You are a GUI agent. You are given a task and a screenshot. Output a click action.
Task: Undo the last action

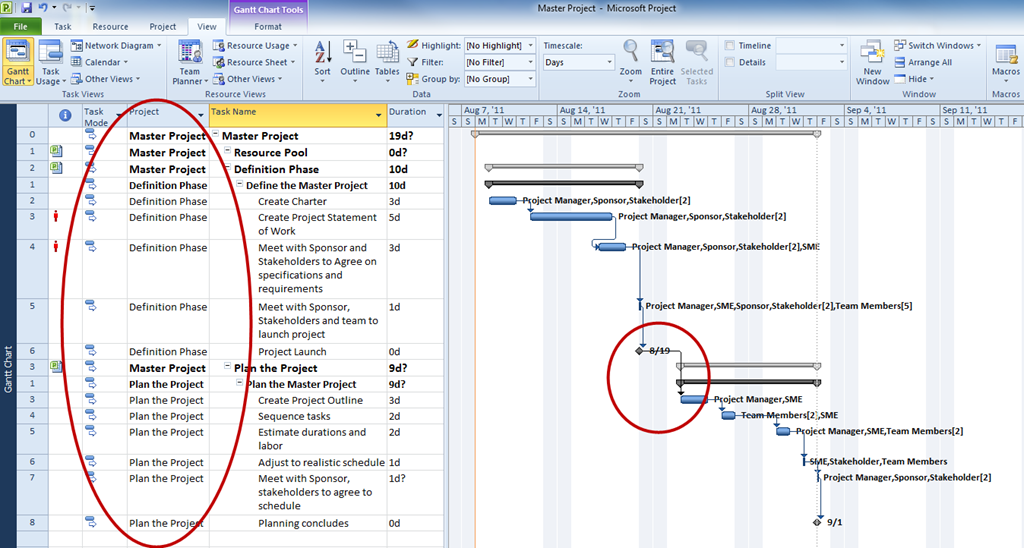click(x=43, y=8)
